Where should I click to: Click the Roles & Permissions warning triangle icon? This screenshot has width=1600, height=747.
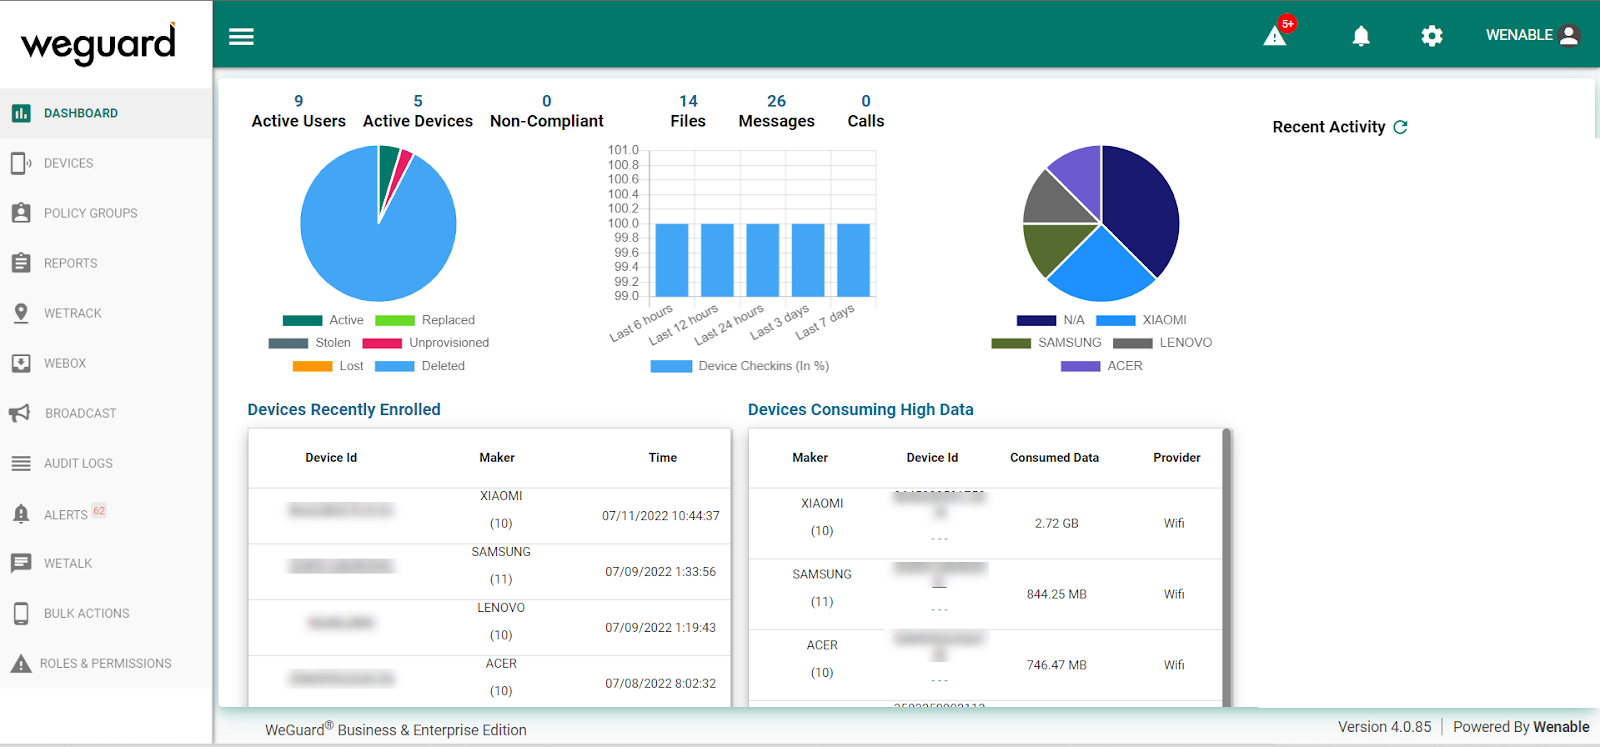pos(21,663)
